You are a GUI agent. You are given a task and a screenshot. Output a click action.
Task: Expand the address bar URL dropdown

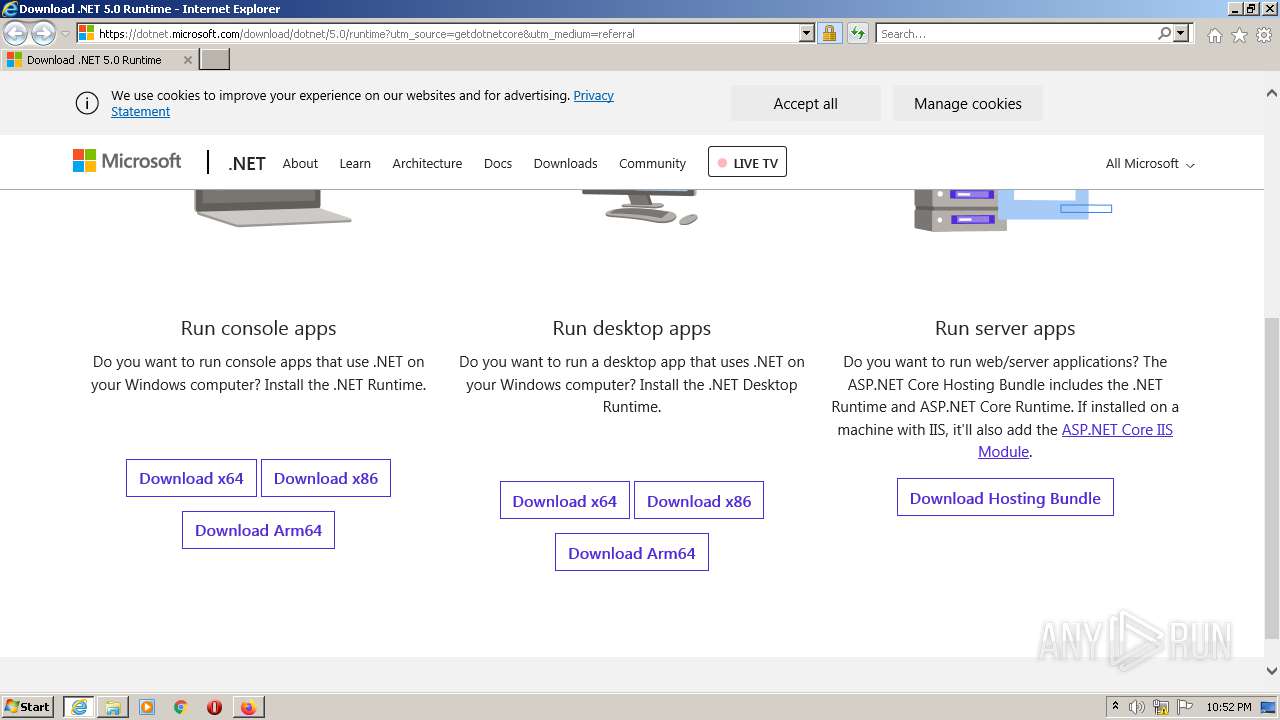(807, 33)
